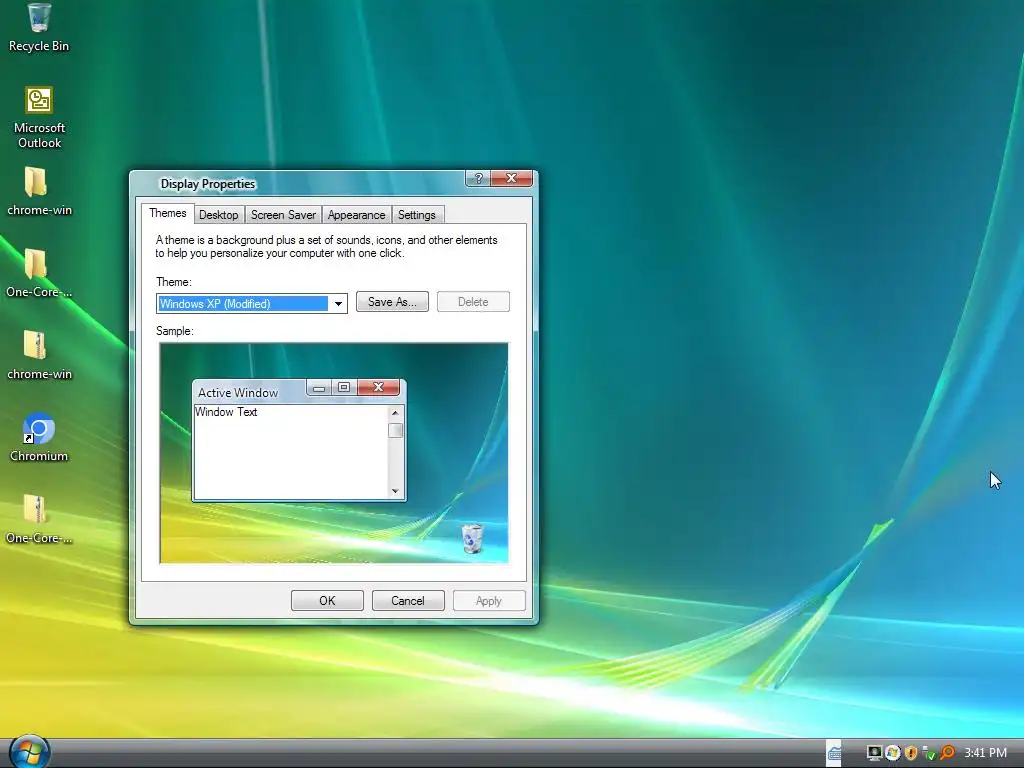Close the Display Properties dialog

[511, 178]
